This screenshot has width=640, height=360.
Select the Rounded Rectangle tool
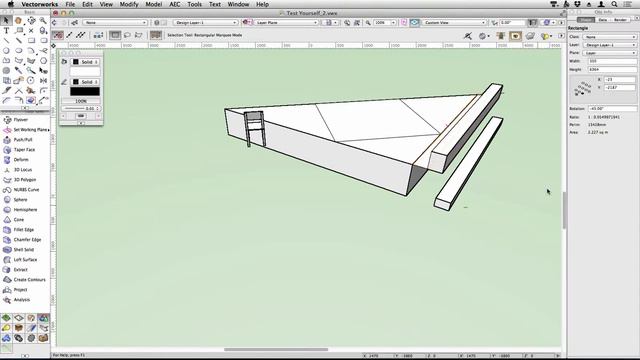[x=43, y=40]
